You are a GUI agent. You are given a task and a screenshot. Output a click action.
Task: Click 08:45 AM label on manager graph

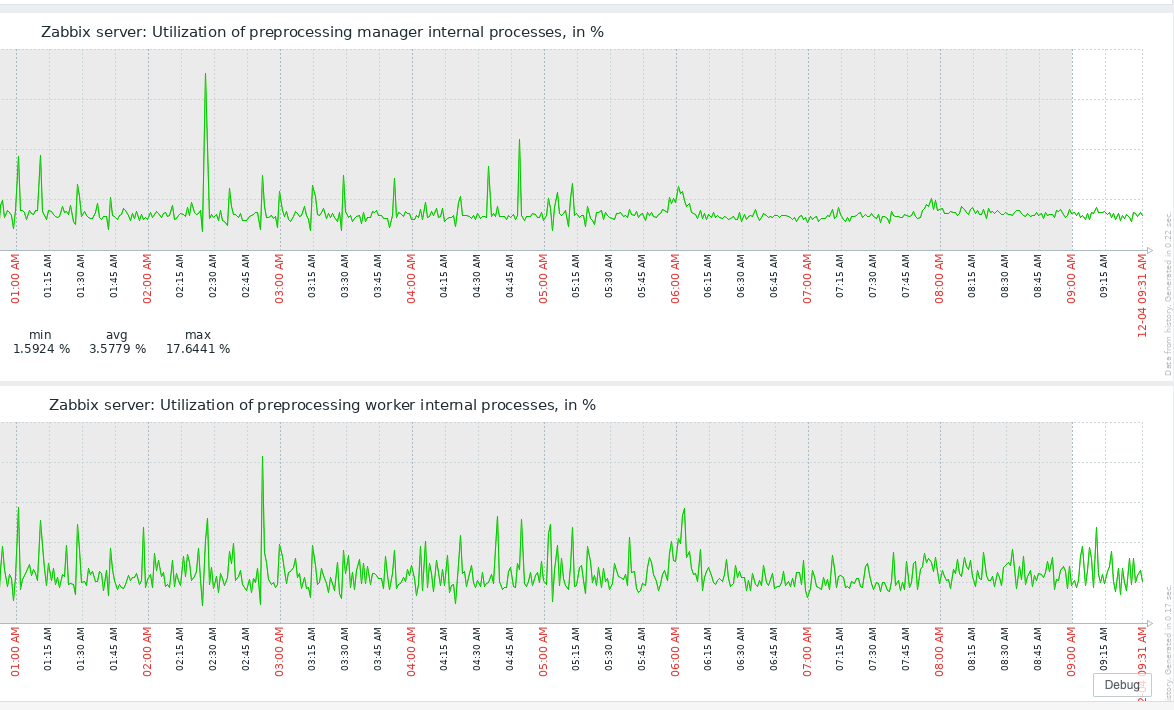1038,276
